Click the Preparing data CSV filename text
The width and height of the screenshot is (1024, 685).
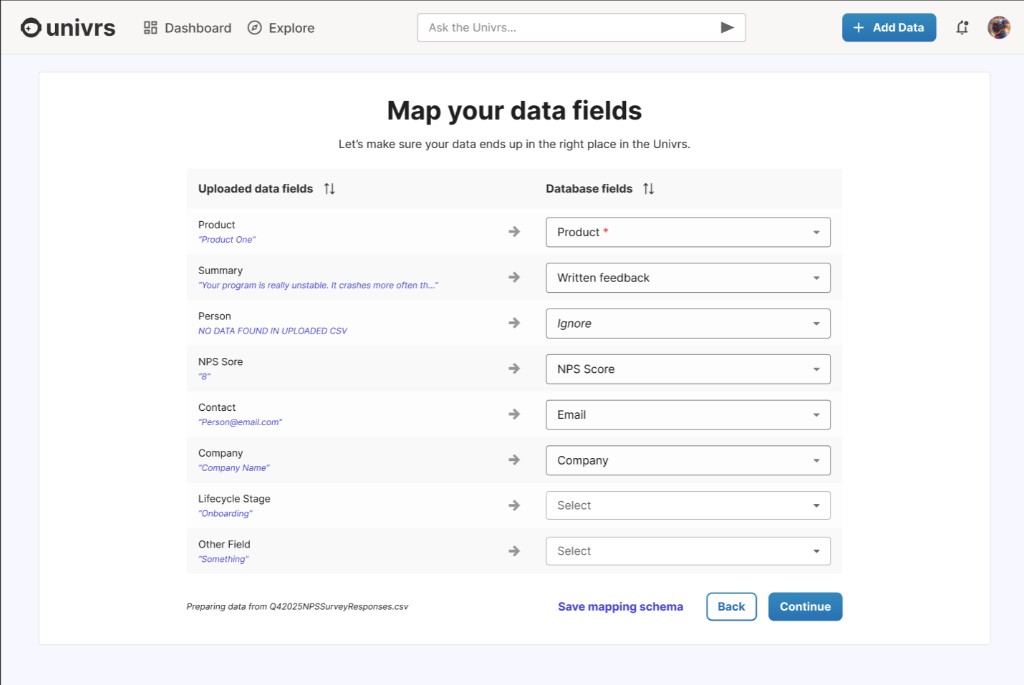pyautogui.click(x=297, y=607)
